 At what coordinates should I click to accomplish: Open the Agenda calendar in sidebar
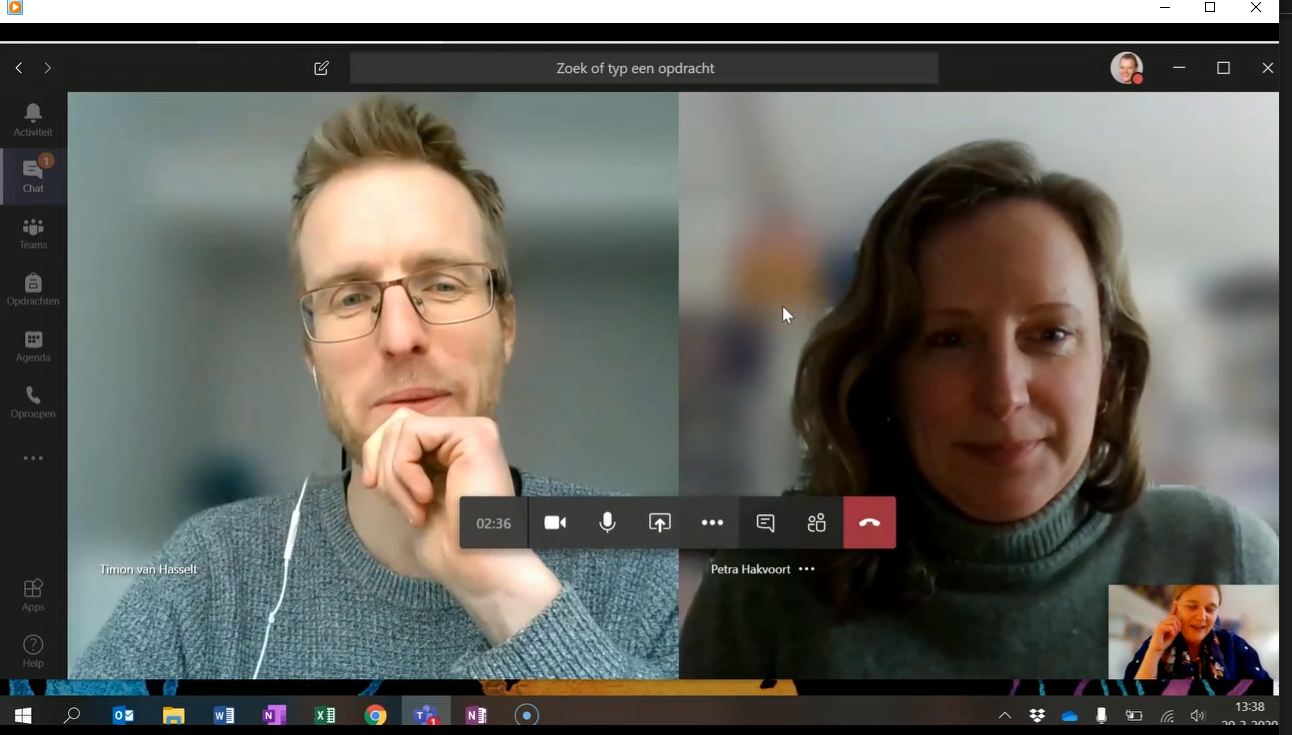click(33, 346)
